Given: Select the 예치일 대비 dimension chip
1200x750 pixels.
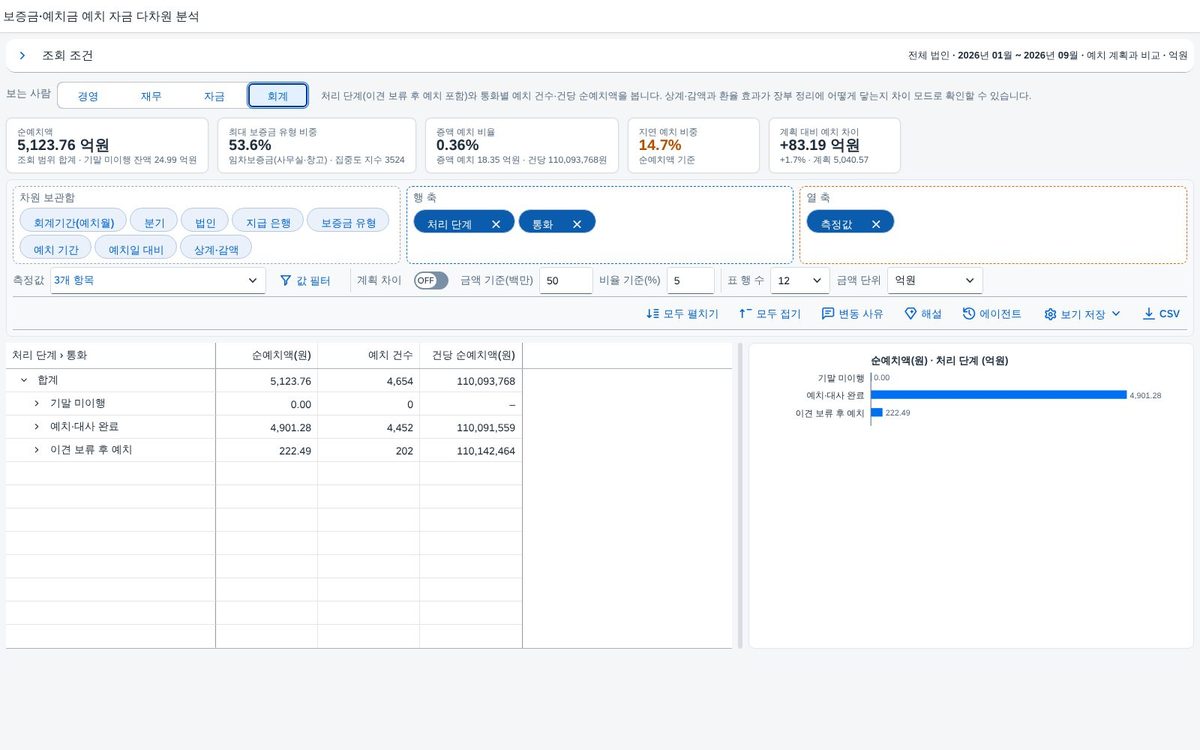Looking at the screenshot, I should click(x=136, y=248).
